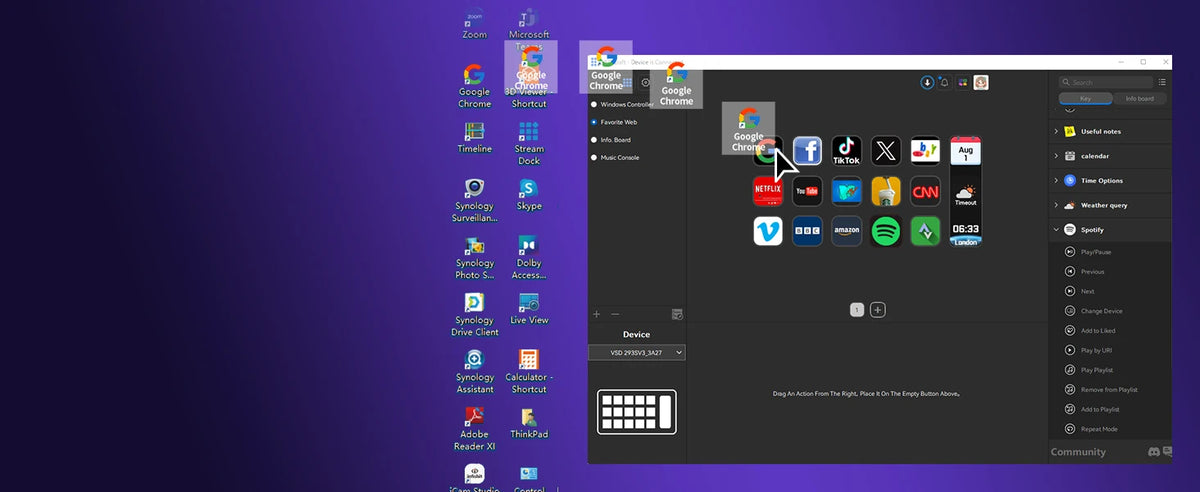The height and width of the screenshot is (492, 1200).
Task: Click the profile manage icon beside minus
Action: point(677,314)
